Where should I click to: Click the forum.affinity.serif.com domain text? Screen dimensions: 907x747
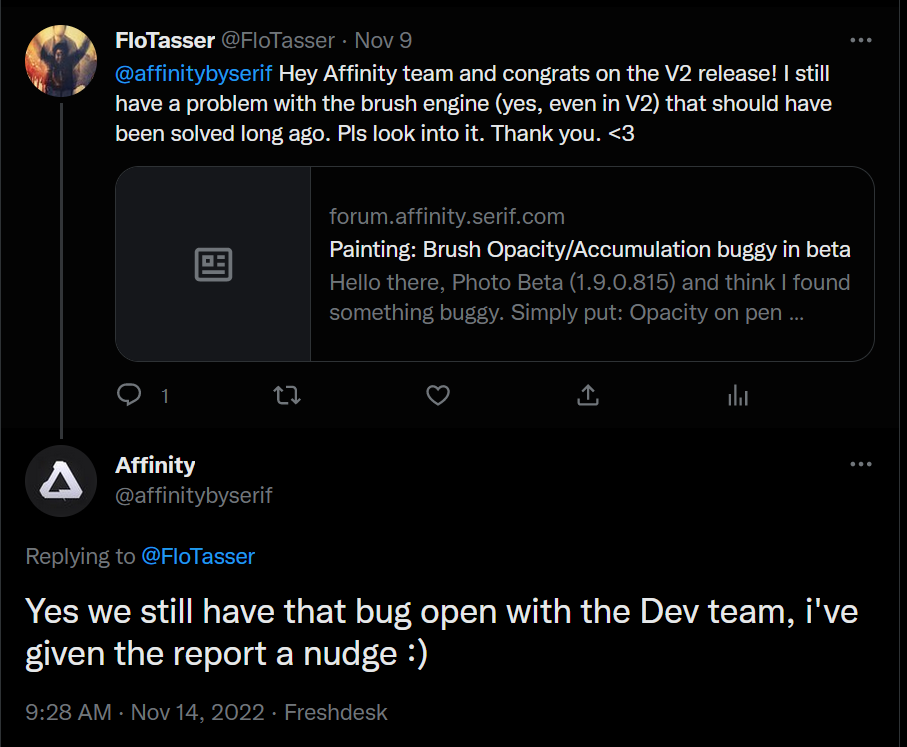tap(447, 216)
